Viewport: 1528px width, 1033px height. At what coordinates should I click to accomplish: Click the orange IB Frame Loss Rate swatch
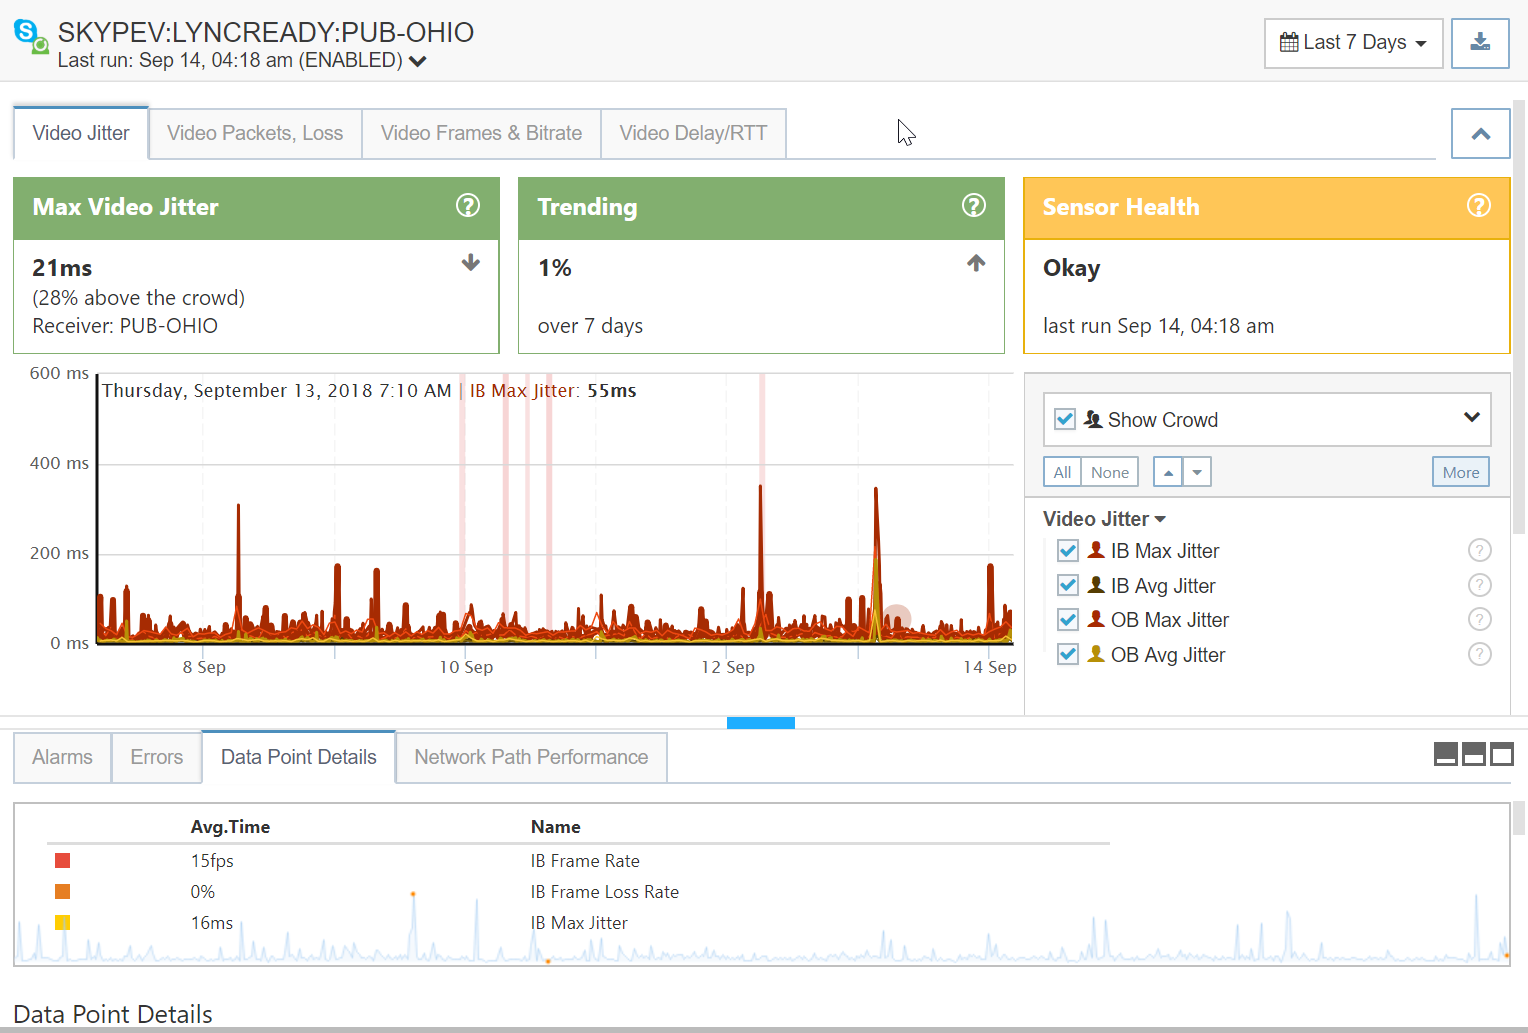62,891
